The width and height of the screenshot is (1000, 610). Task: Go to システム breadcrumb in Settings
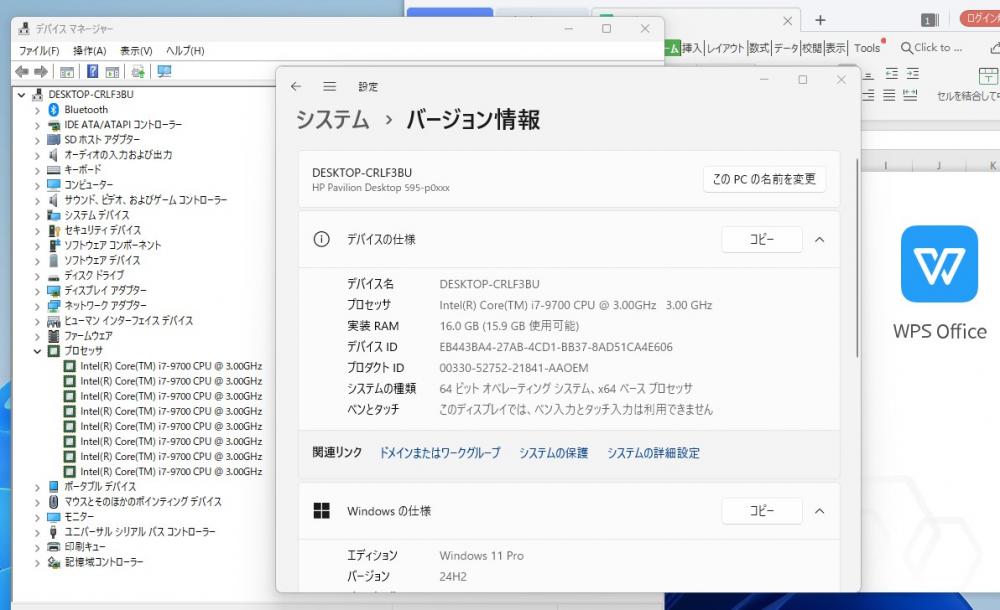[x=332, y=119]
